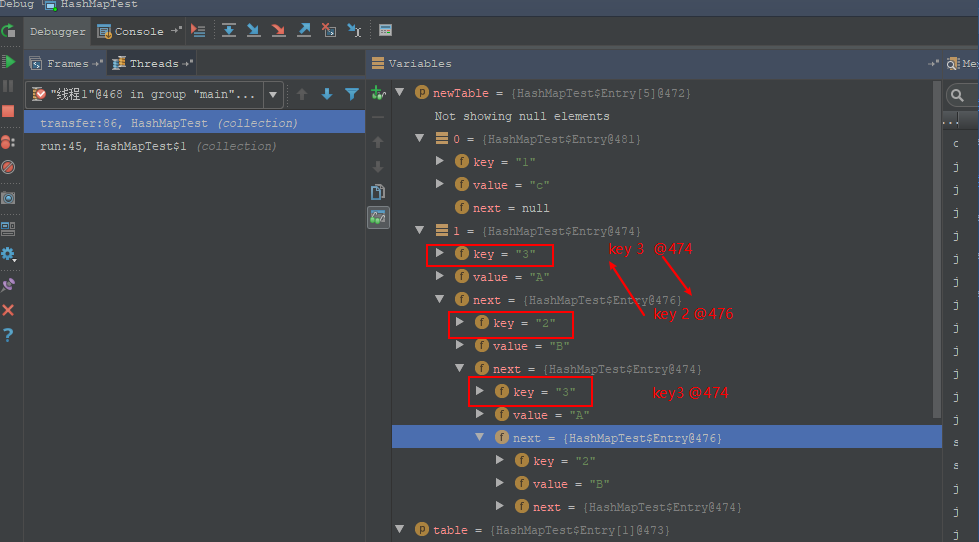Expand value = "c" field

pyautogui.click(x=440, y=184)
